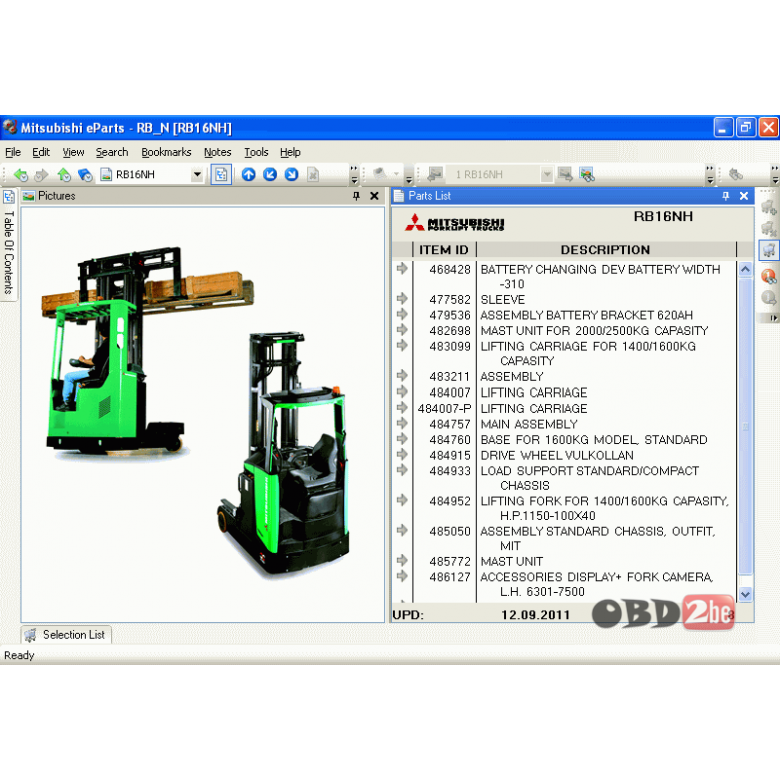The height and width of the screenshot is (780, 780).
Task: Click the orange item info search icon
Action: point(769,276)
